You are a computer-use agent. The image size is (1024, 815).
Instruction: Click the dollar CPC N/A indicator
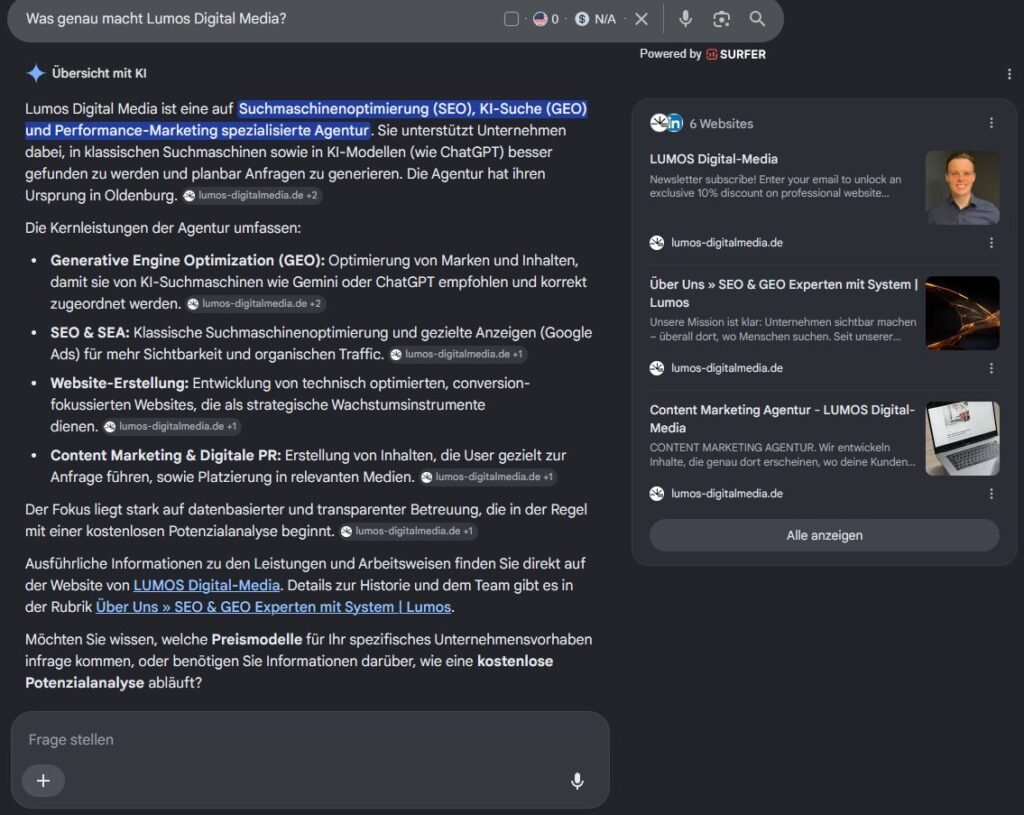coord(596,19)
